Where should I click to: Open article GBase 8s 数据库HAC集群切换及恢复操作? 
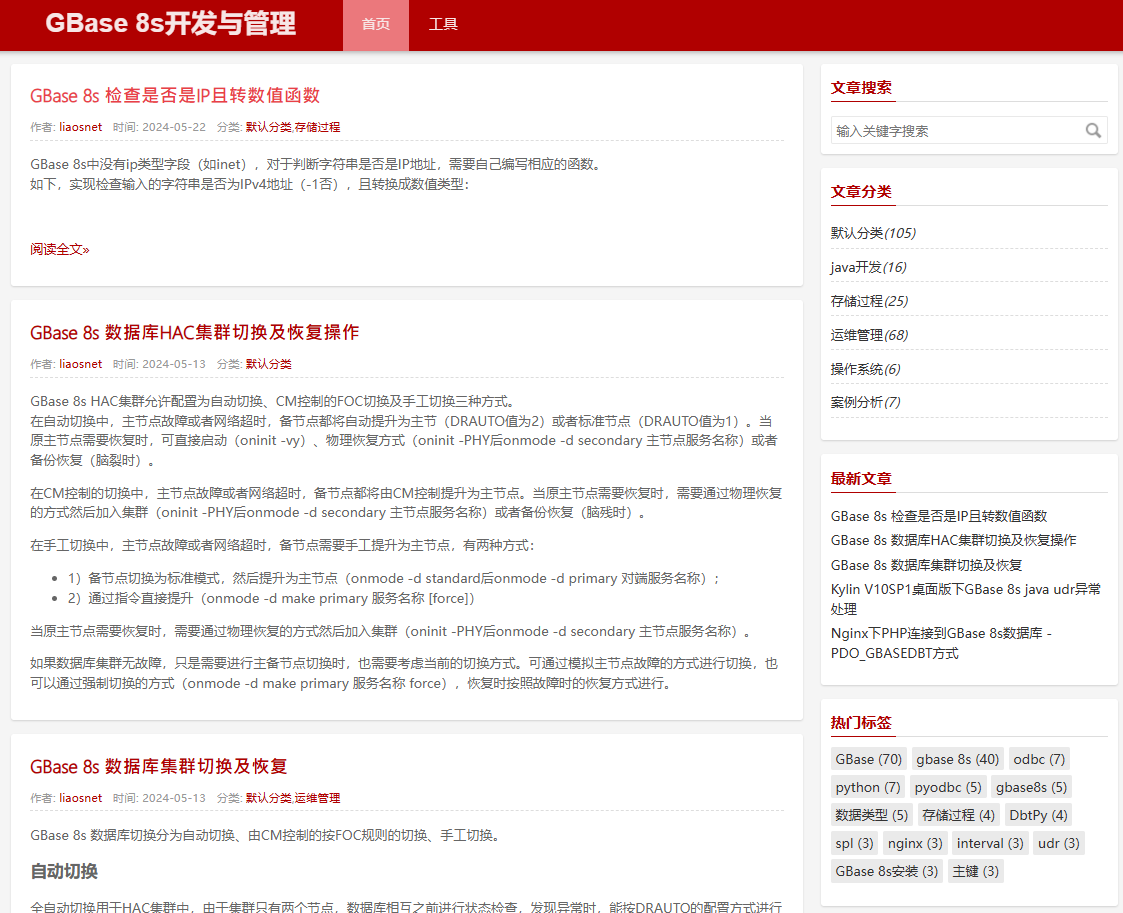[x=194, y=332]
